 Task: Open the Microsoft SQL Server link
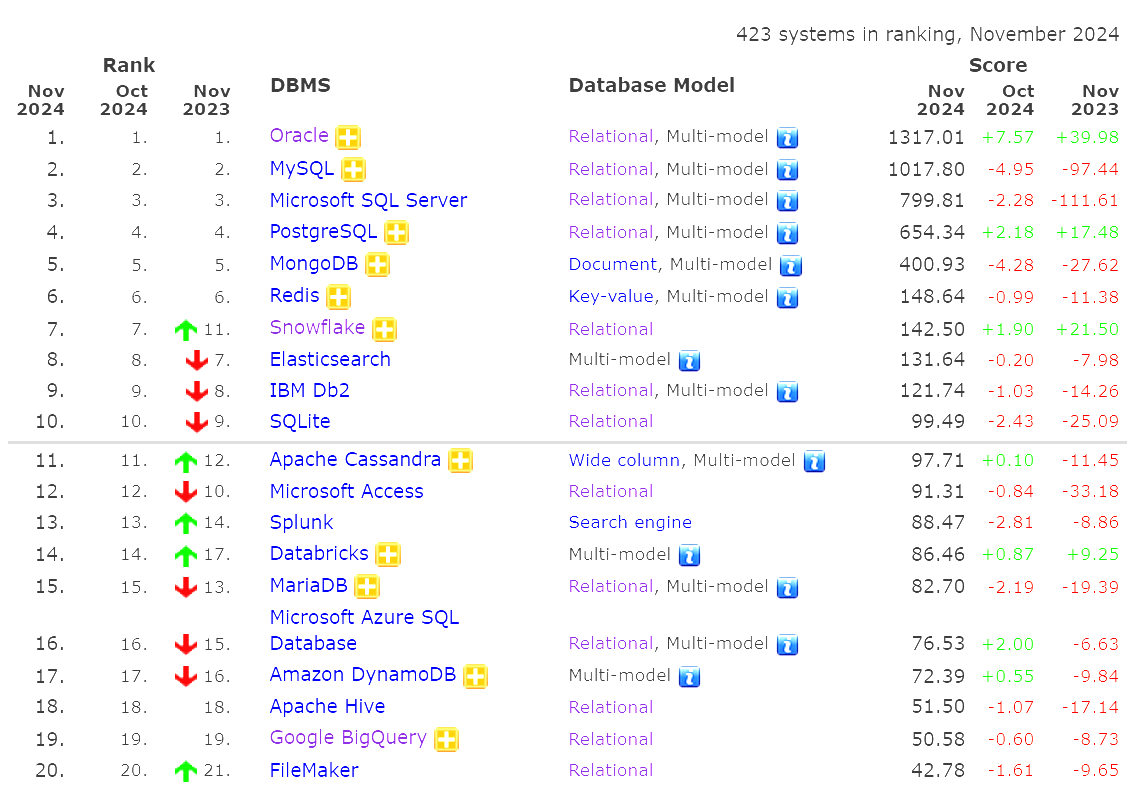pyautogui.click(x=368, y=200)
